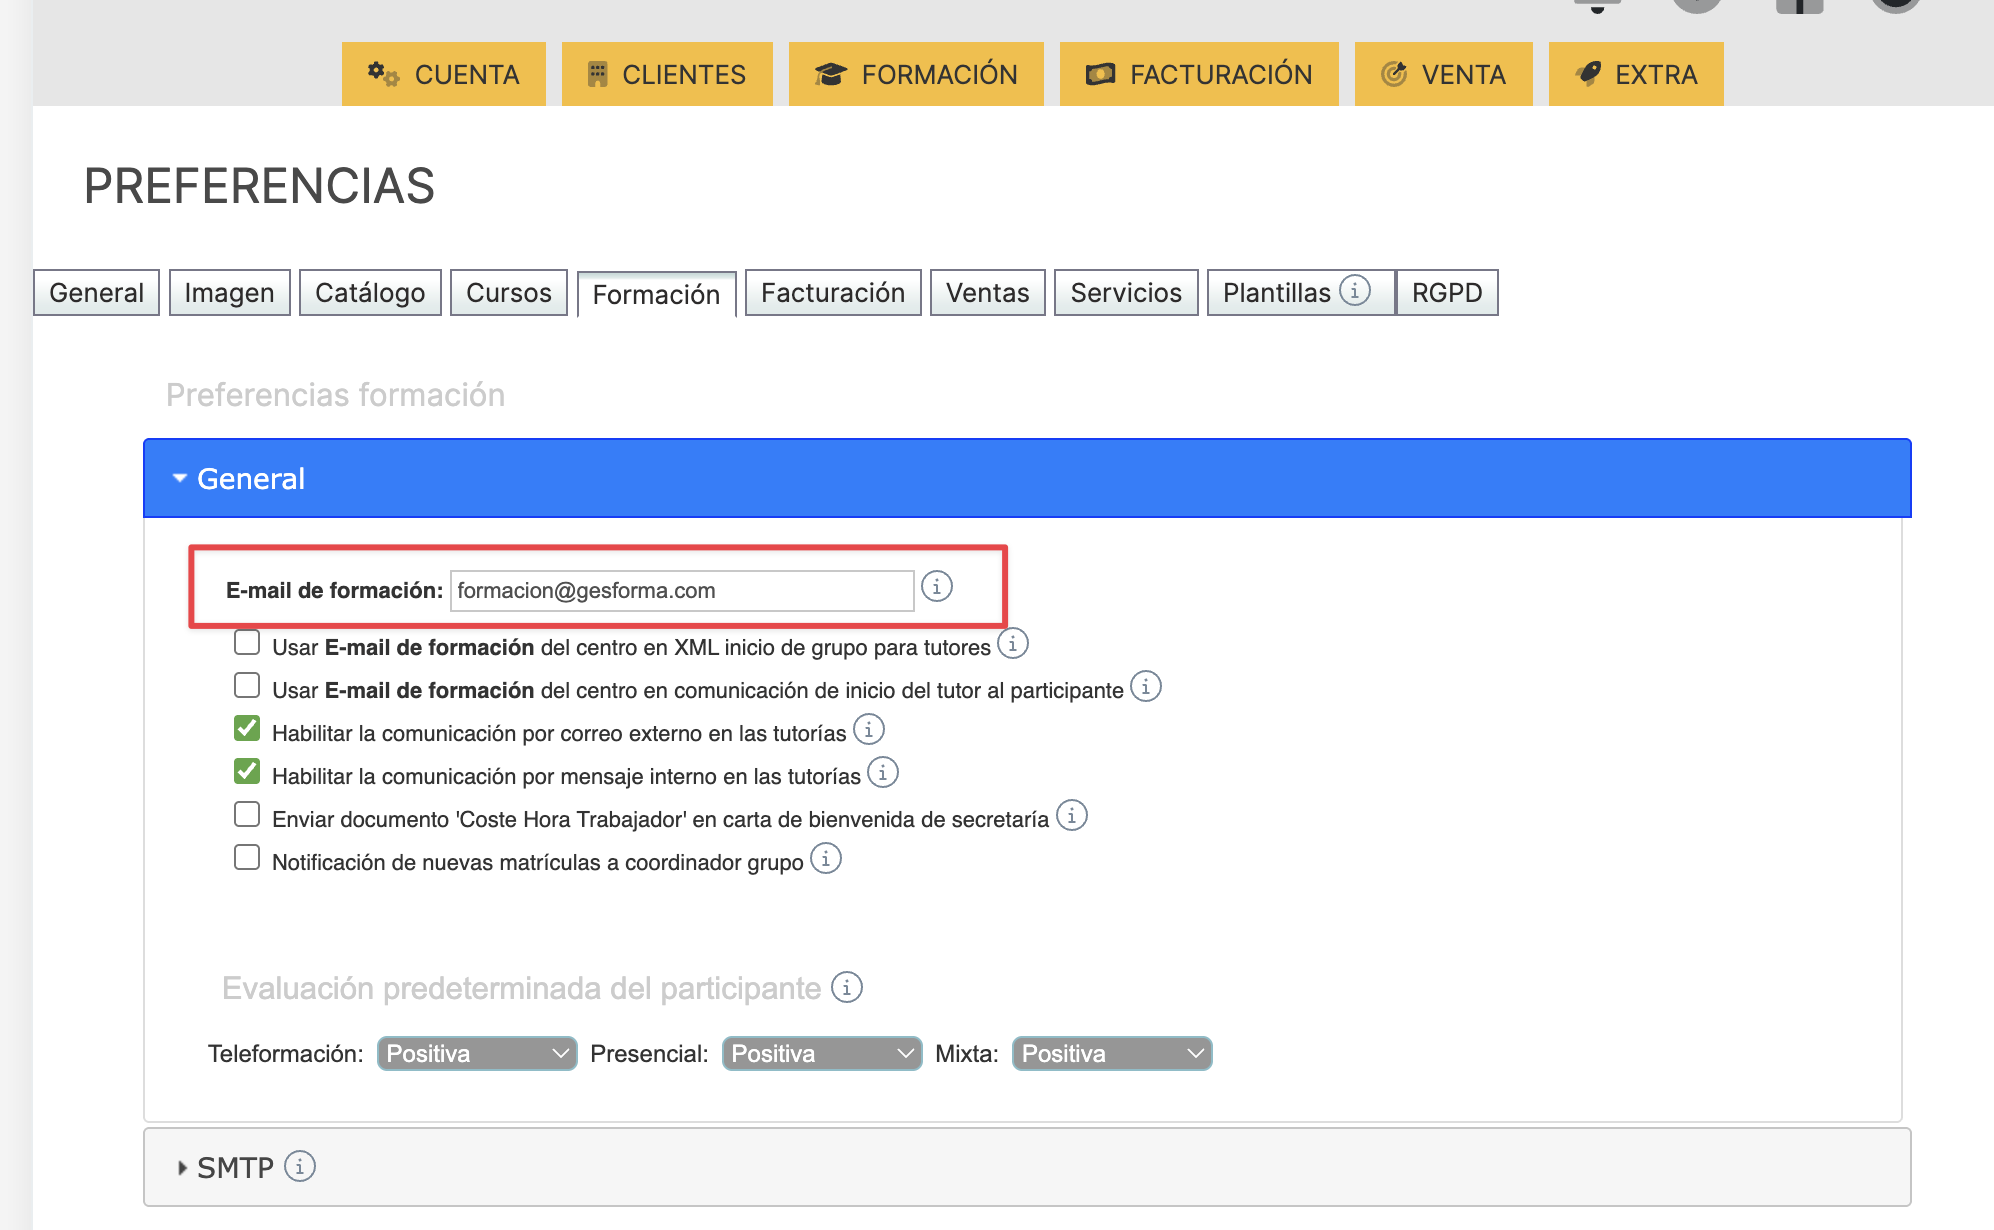
Task: Open the CLIENTES main menu
Action: pos(667,75)
